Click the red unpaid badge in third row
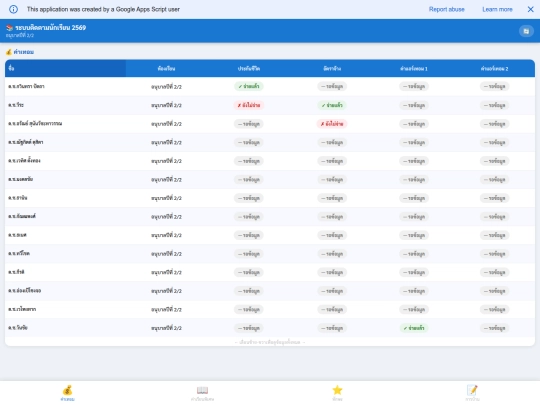This screenshot has height=405, width=540. tap(332, 124)
